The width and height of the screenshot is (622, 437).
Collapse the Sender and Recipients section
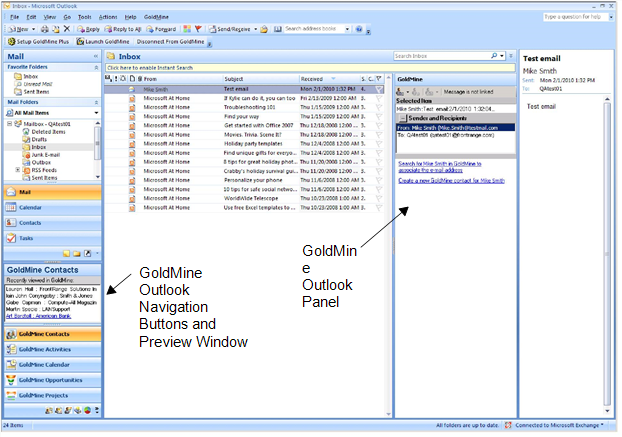tap(403, 118)
